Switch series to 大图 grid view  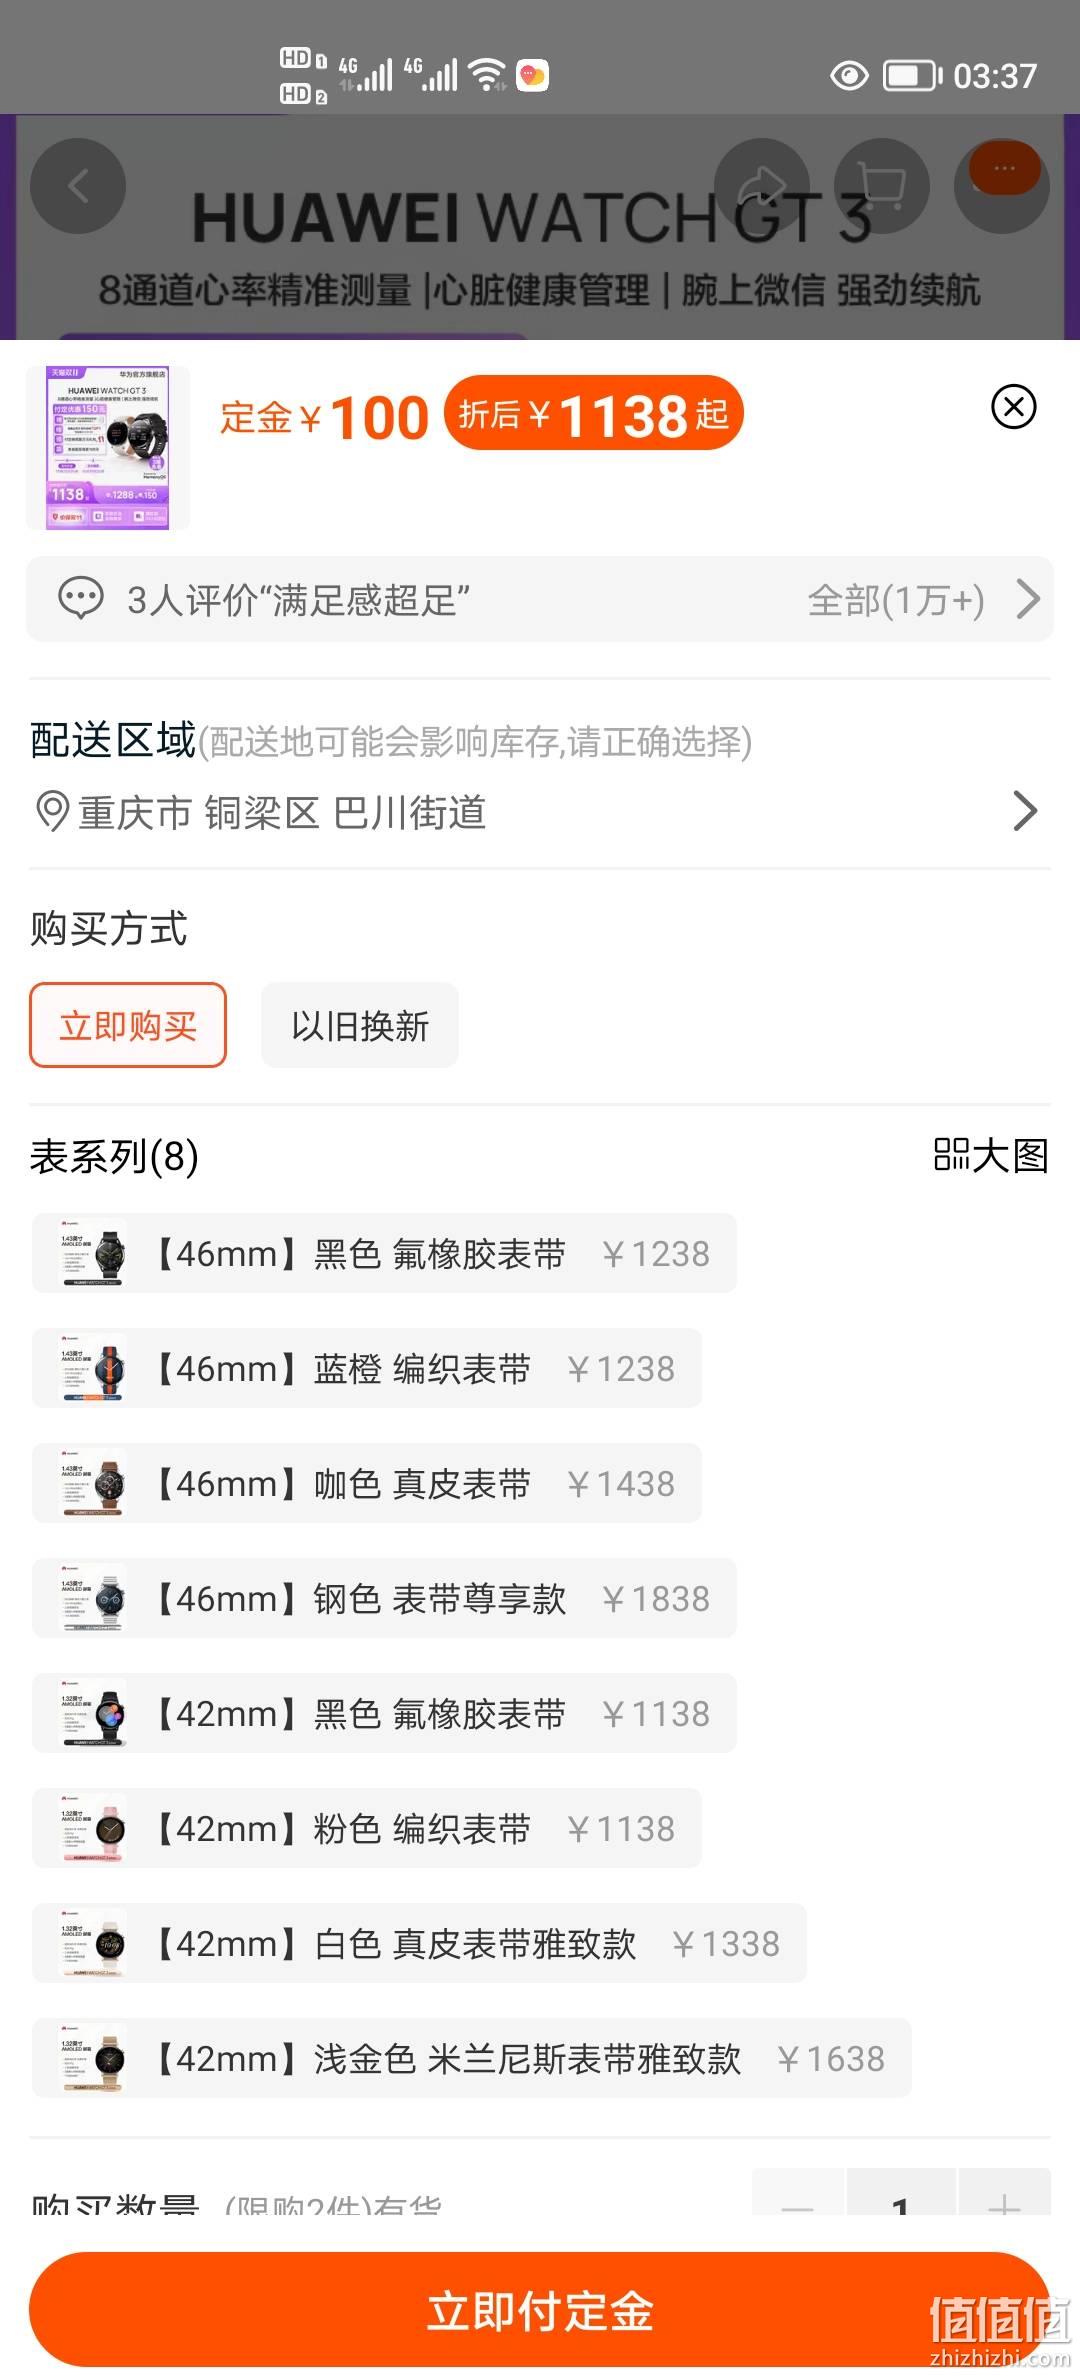pos(990,1155)
